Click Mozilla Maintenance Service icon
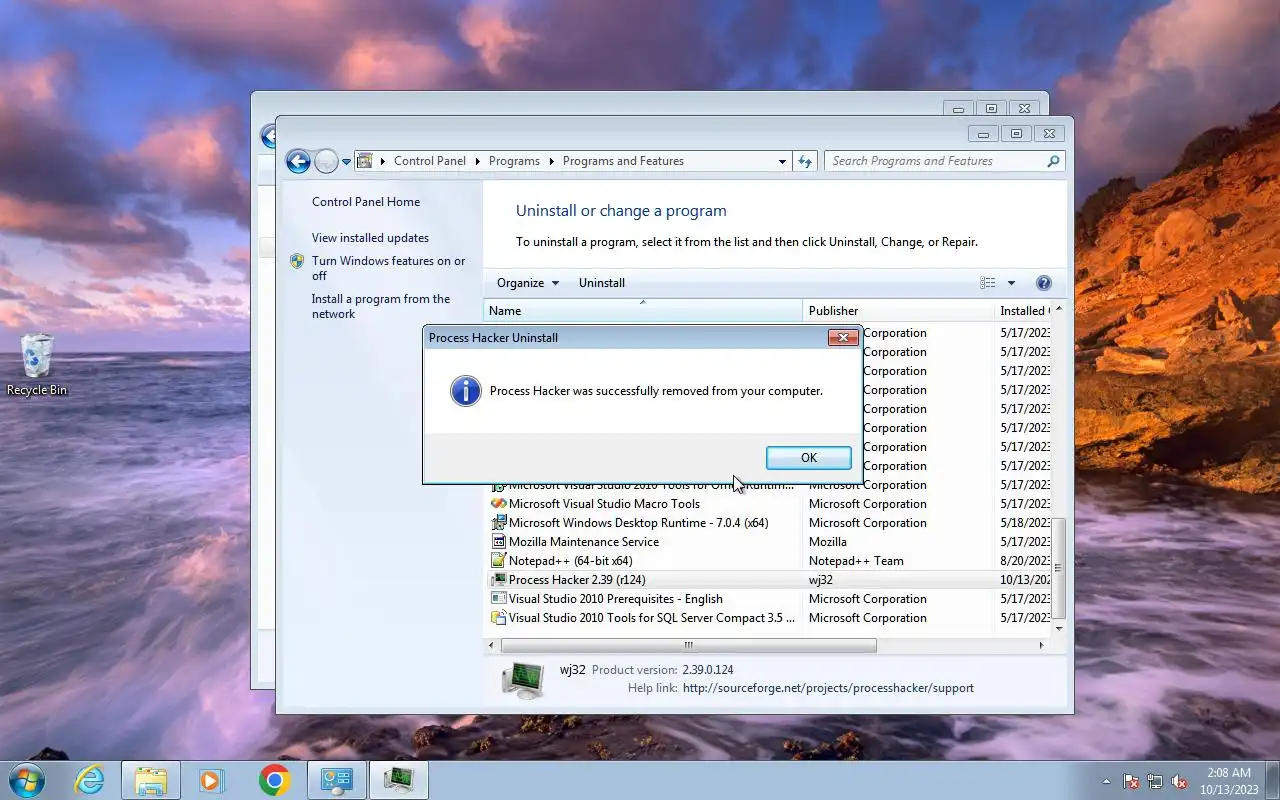The image size is (1280, 800). [498, 542]
